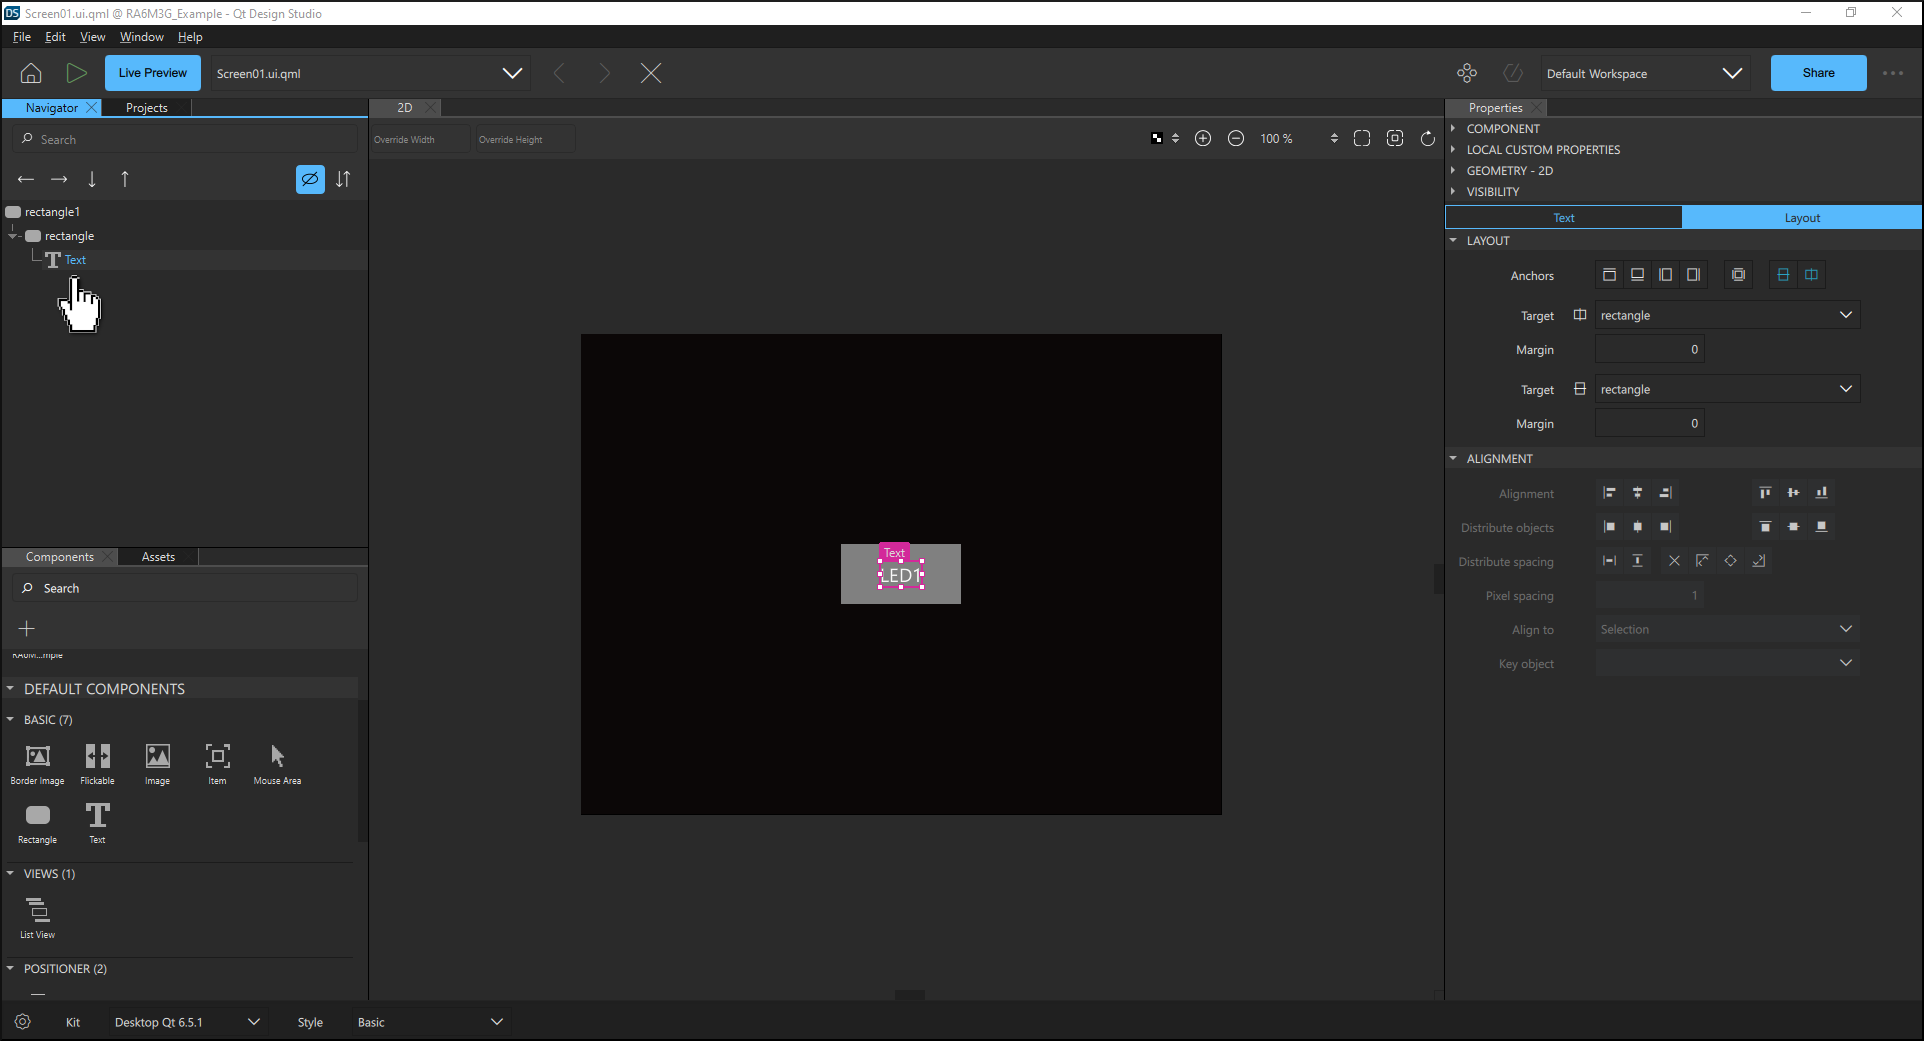Select the Flickable component icon
Screen dimensions: 1924x1041
(x=97, y=757)
